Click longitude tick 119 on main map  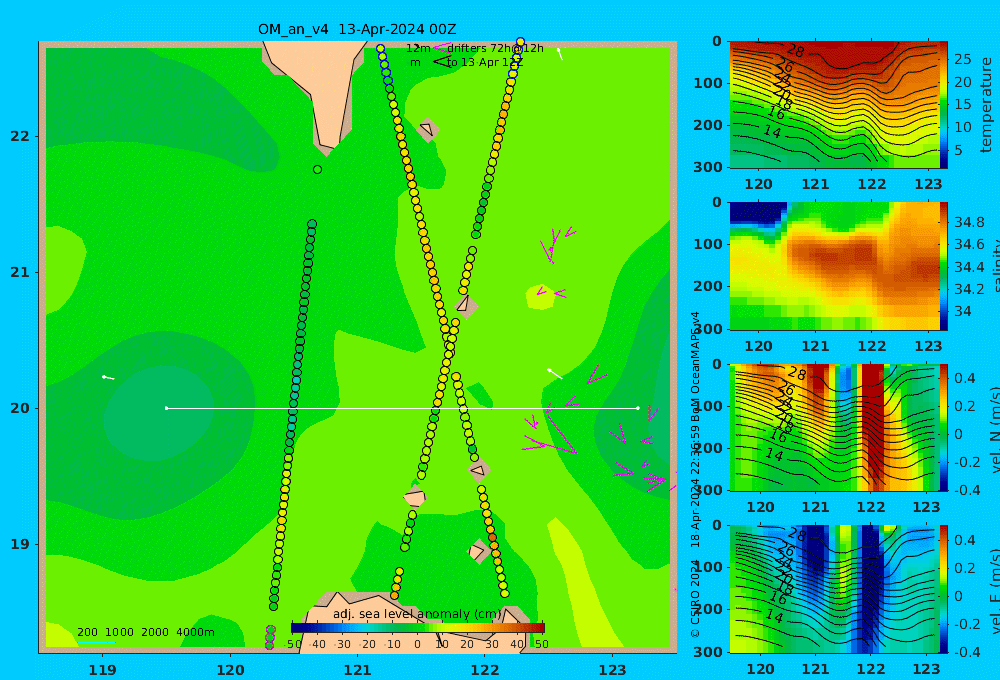click(103, 670)
